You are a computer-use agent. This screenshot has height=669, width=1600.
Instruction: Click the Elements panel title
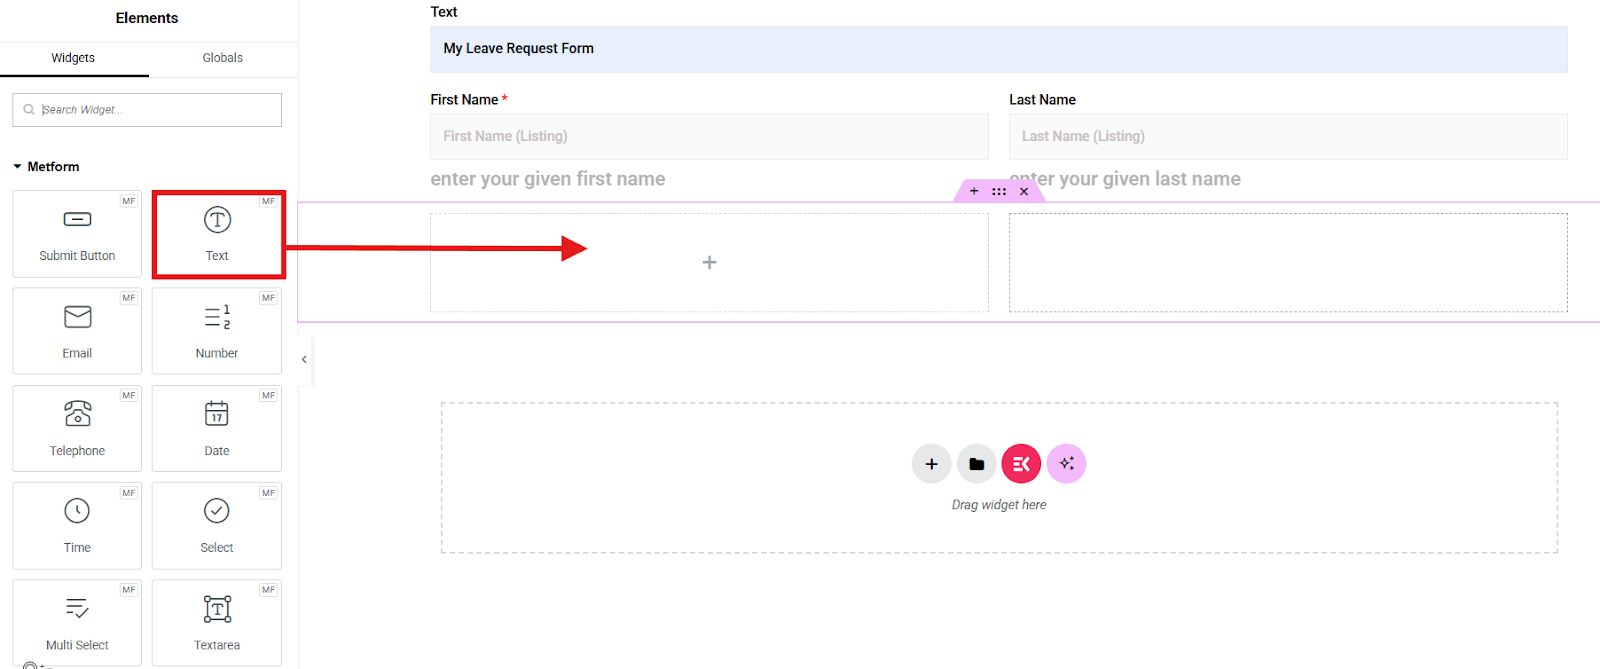click(147, 18)
